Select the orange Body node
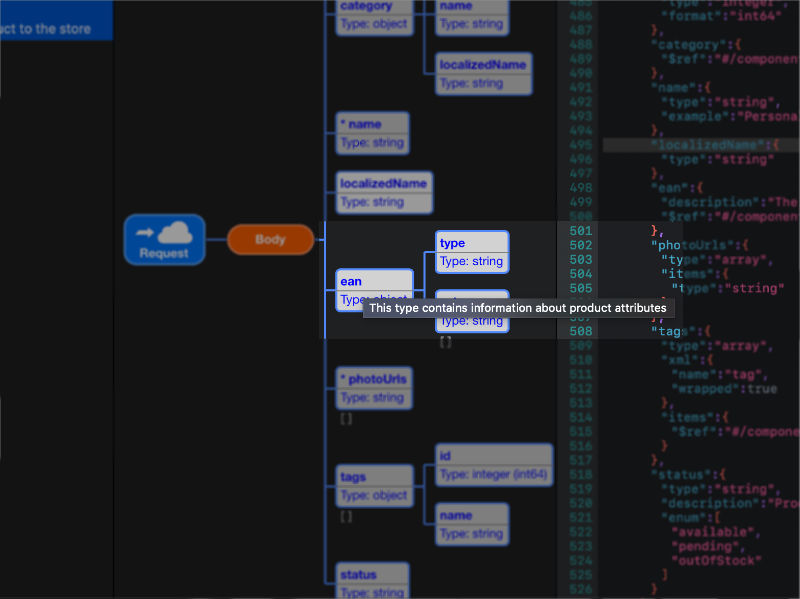The width and height of the screenshot is (800, 599). tap(270, 239)
